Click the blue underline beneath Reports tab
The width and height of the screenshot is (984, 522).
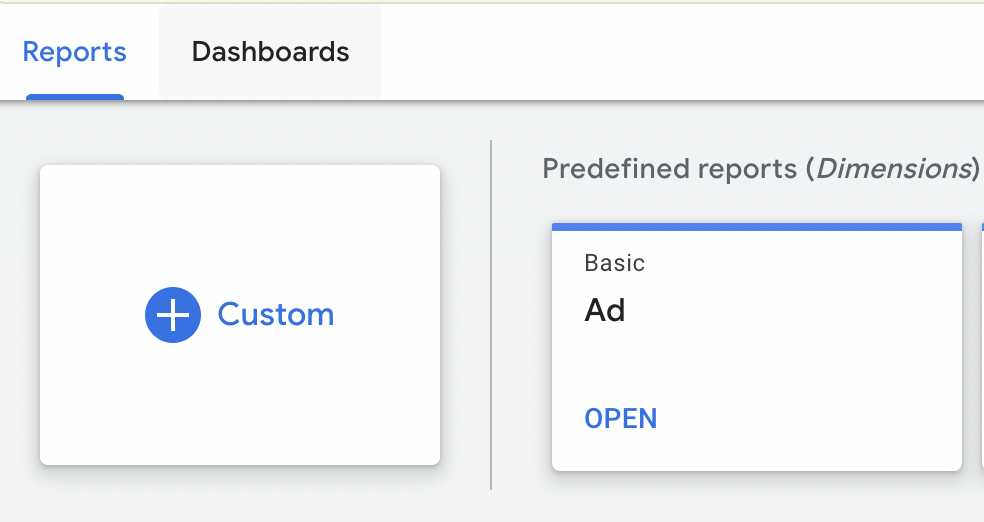[x=75, y=97]
